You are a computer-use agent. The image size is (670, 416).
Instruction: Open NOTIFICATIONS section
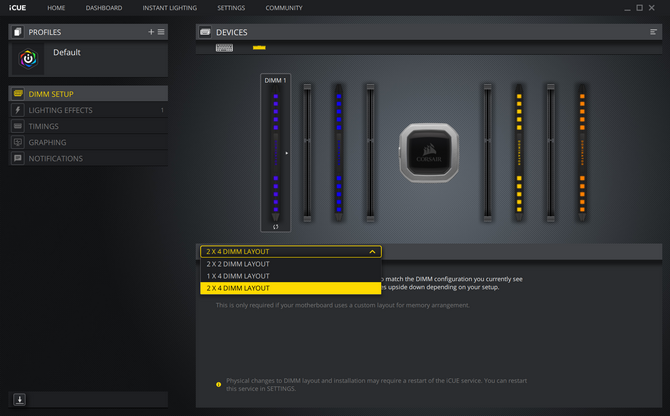point(88,158)
